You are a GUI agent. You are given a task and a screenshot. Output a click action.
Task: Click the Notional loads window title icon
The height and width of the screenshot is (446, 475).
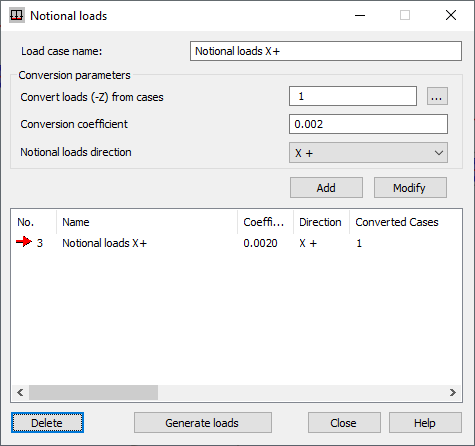(16, 15)
